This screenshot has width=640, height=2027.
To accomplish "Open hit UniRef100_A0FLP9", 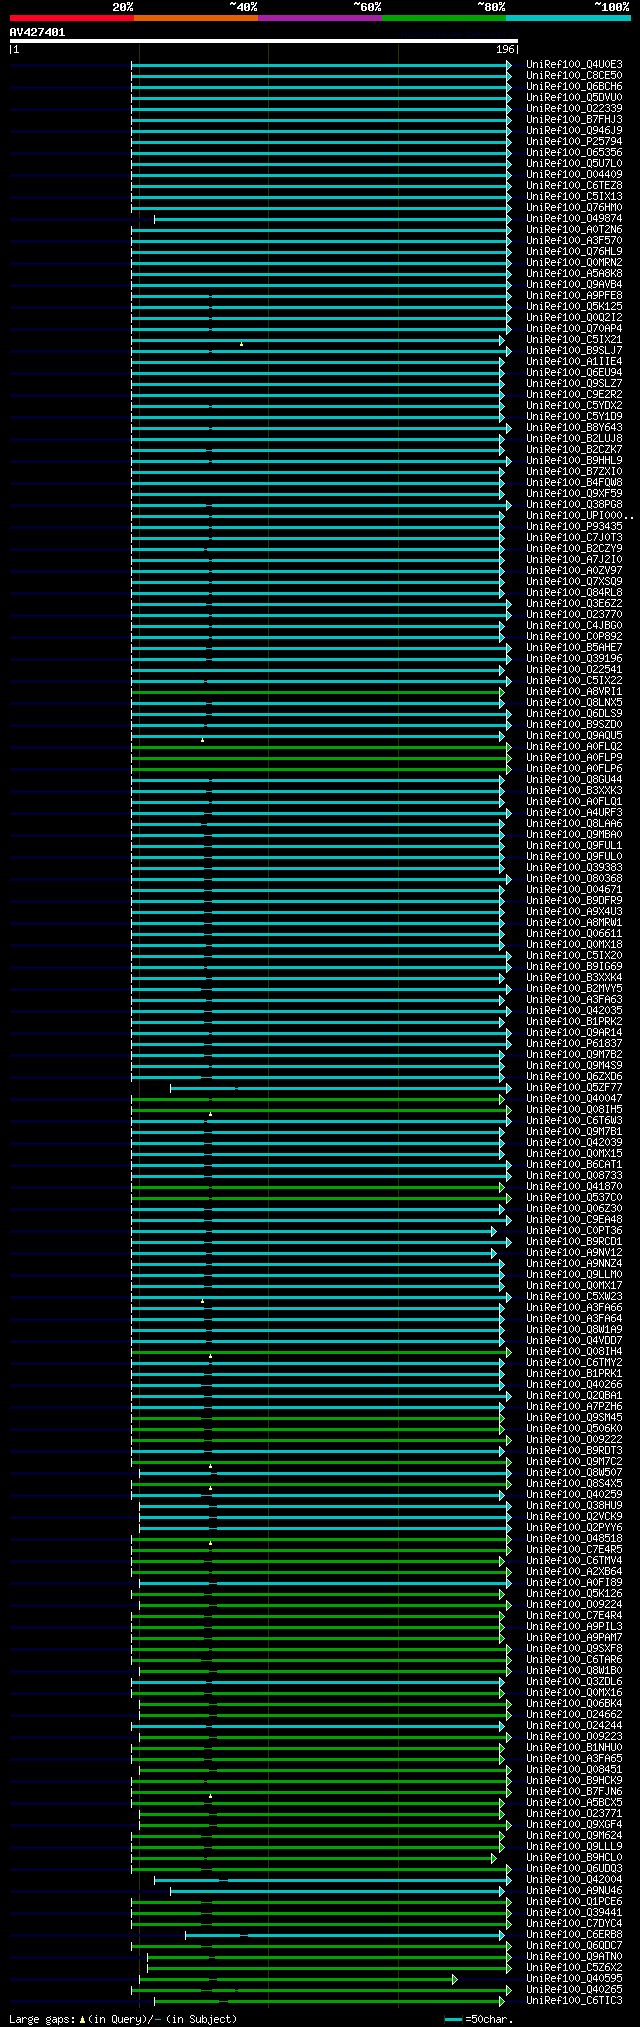I will (x=574, y=758).
